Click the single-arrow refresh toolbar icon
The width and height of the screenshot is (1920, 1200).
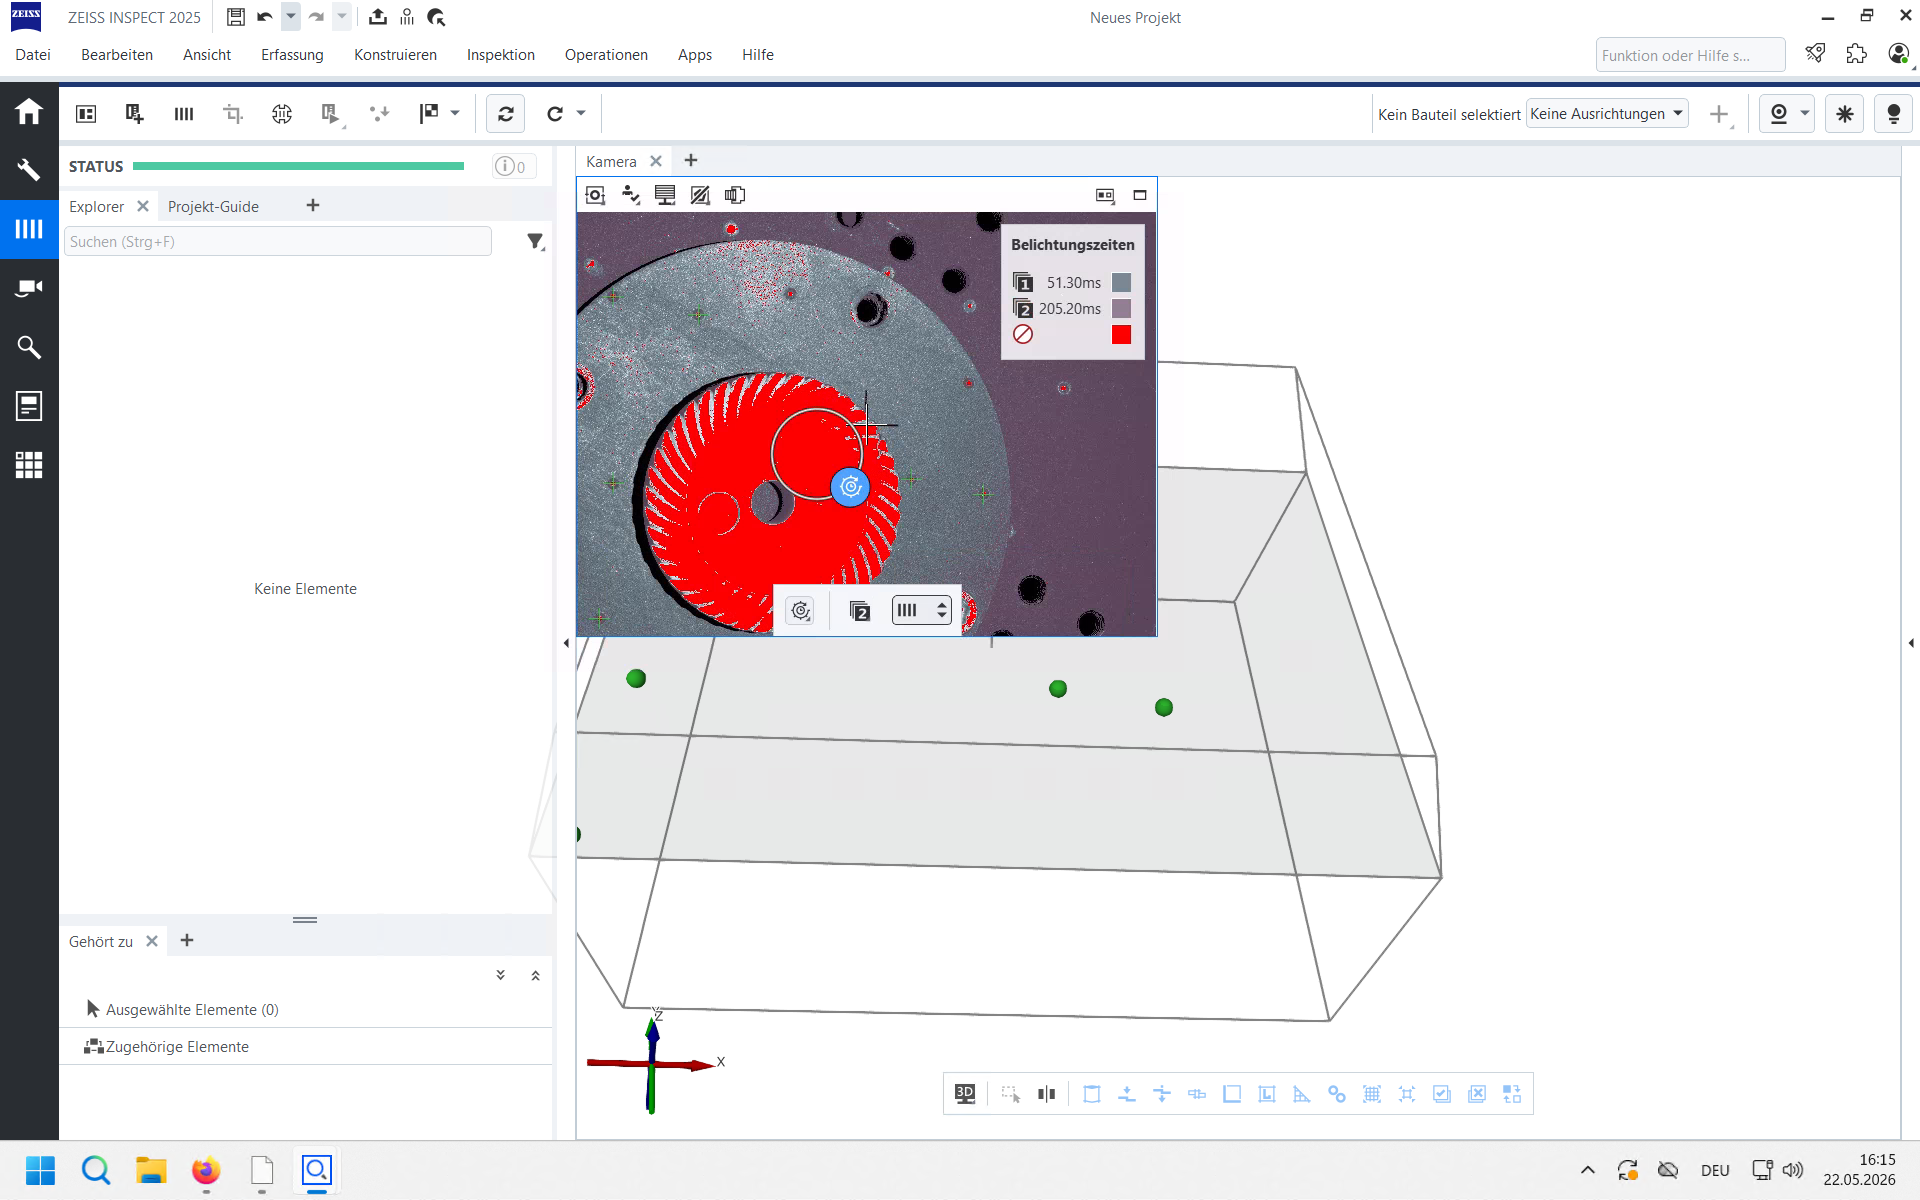(555, 114)
